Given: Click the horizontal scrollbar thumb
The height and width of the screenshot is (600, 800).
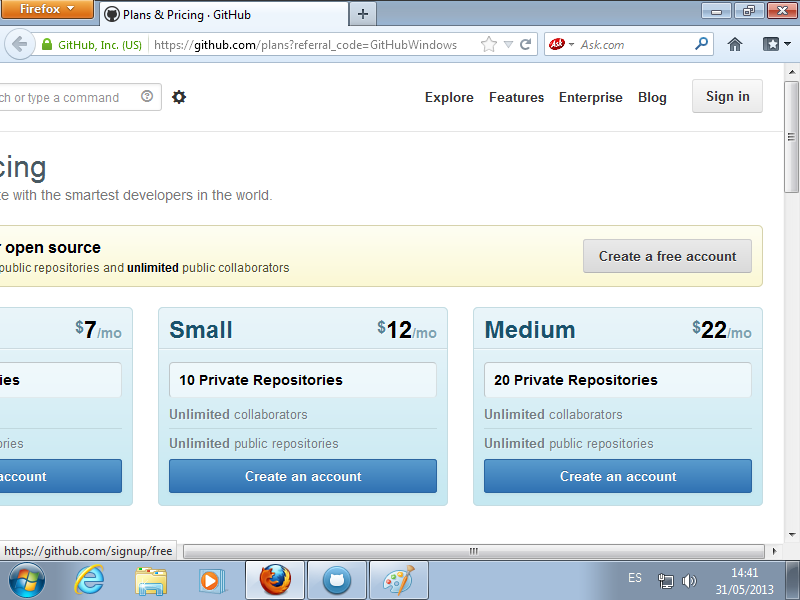Looking at the screenshot, I should (473, 551).
